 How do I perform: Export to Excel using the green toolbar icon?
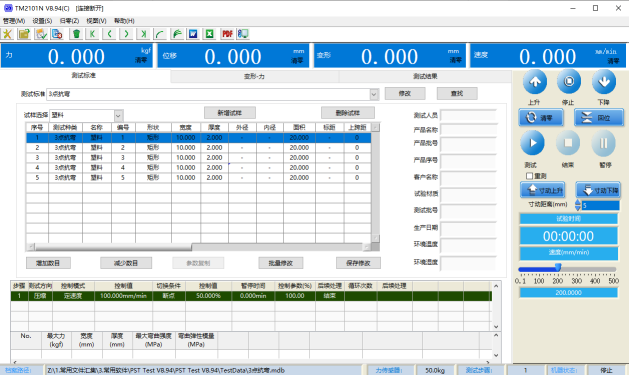209,34
